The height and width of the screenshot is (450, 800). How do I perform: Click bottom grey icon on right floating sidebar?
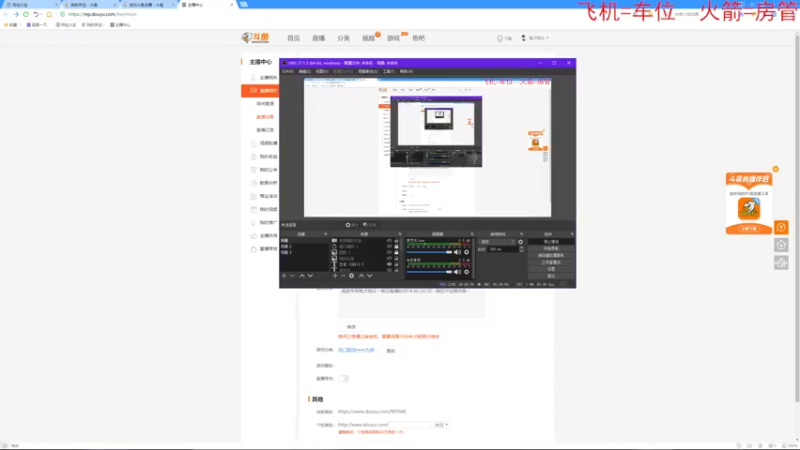[x=781, y=262]
